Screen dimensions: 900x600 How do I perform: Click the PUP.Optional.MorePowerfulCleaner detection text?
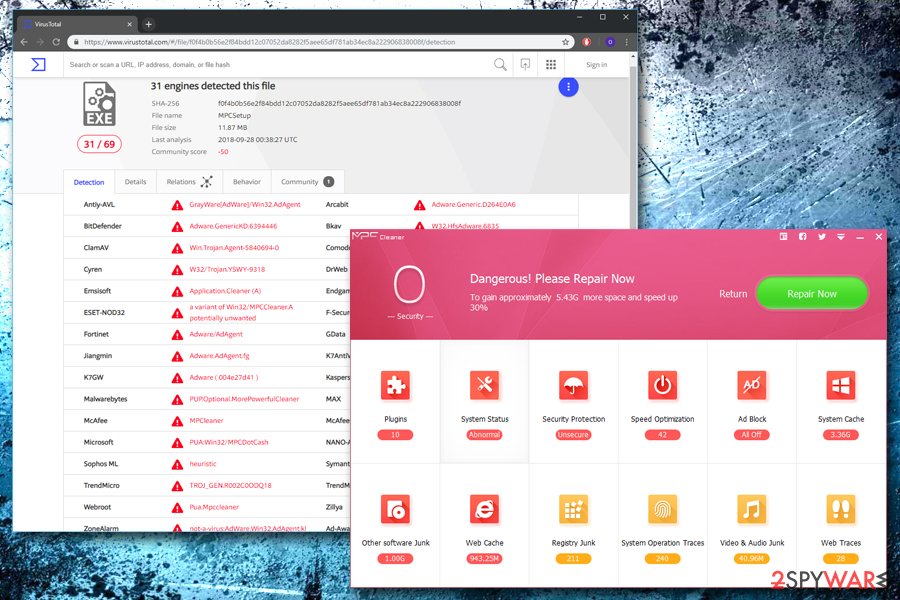245,399
